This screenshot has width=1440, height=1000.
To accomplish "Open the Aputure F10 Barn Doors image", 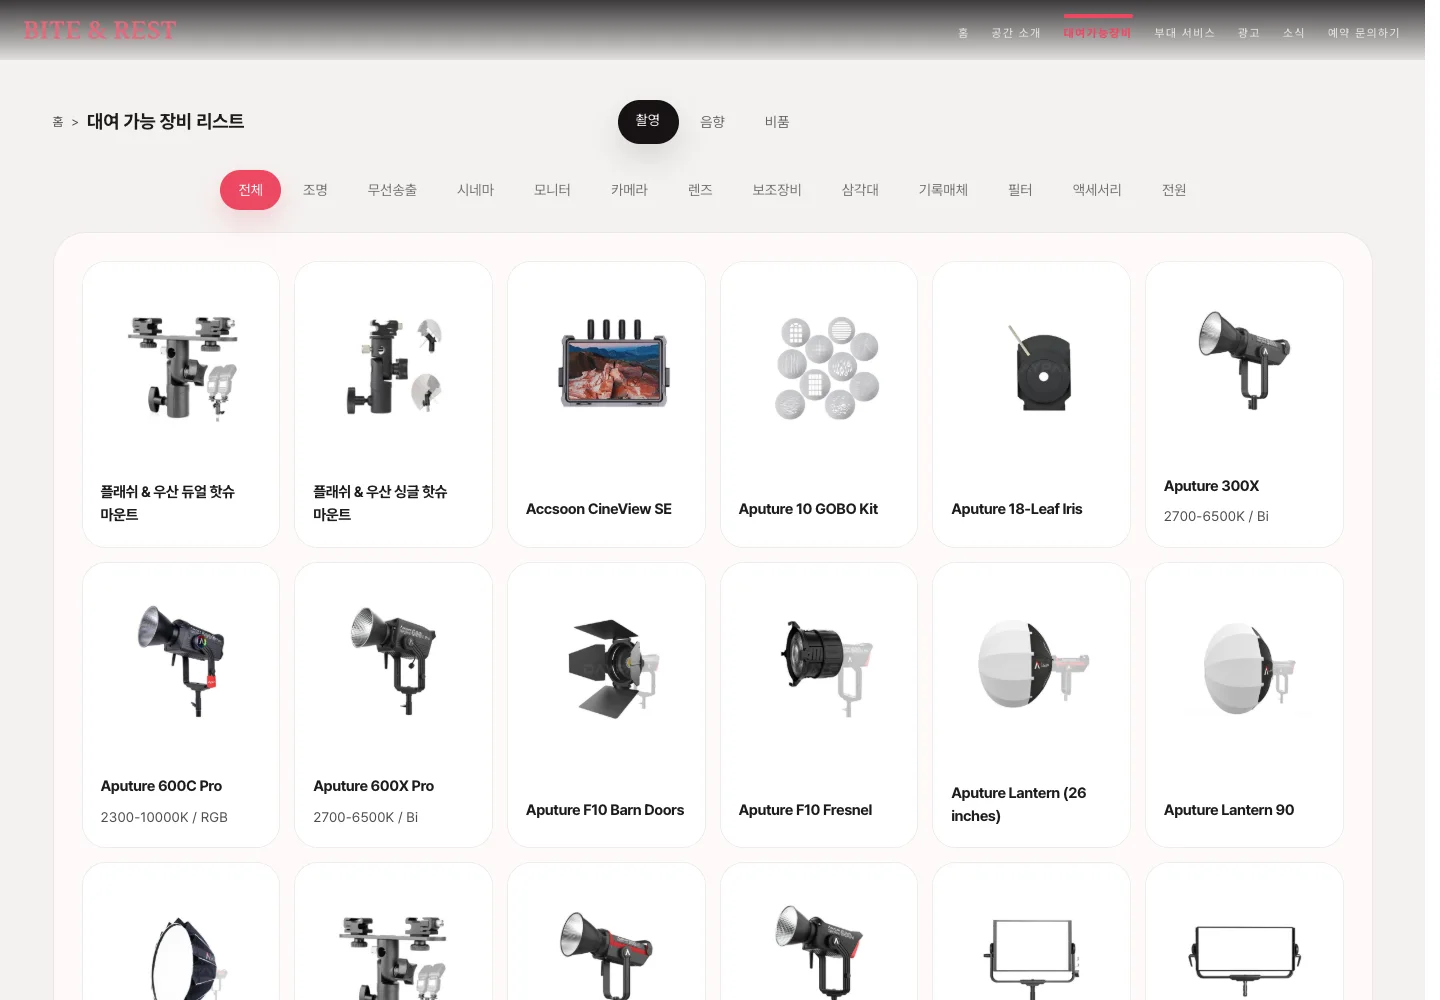I will tap(614, 669).
